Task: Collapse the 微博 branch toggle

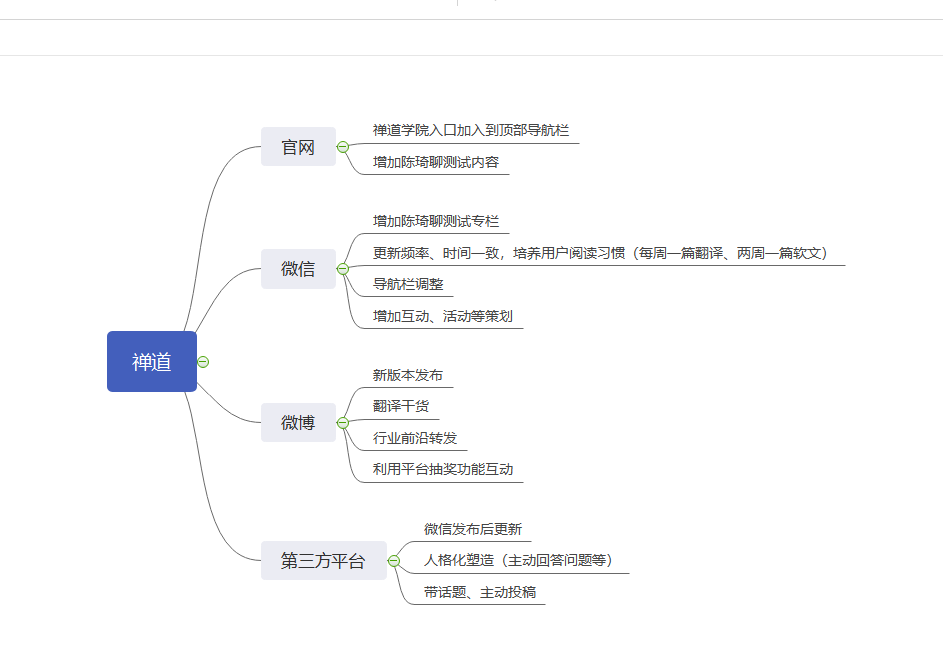Action: pyautogui.click(x=343, y=423)
